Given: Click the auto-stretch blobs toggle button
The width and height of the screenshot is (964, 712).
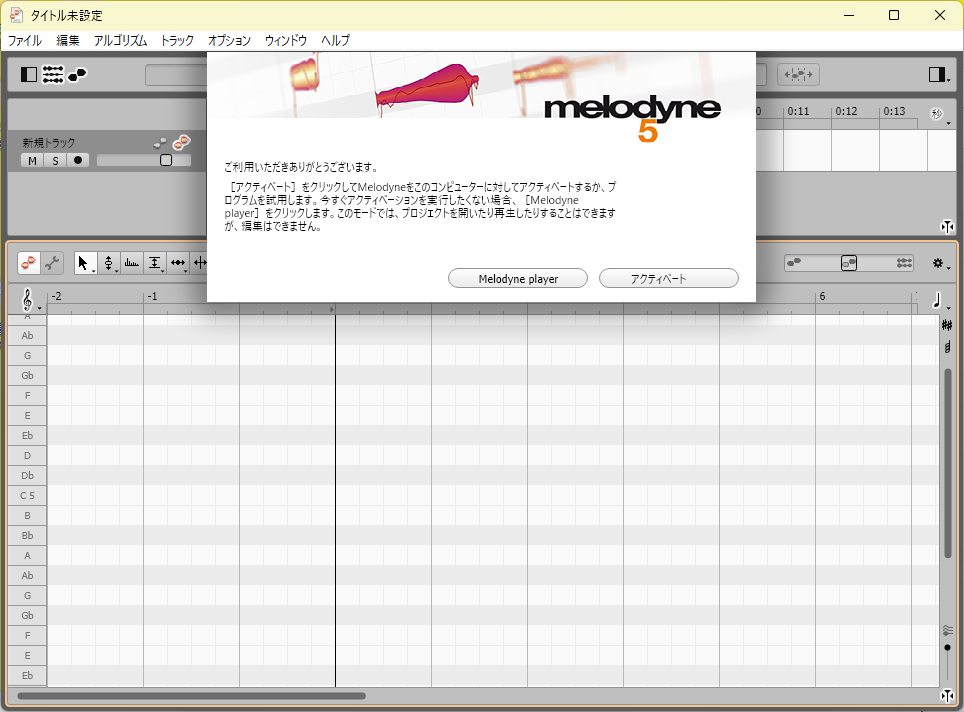Looking at the screenshot, I should pos(798,75).
